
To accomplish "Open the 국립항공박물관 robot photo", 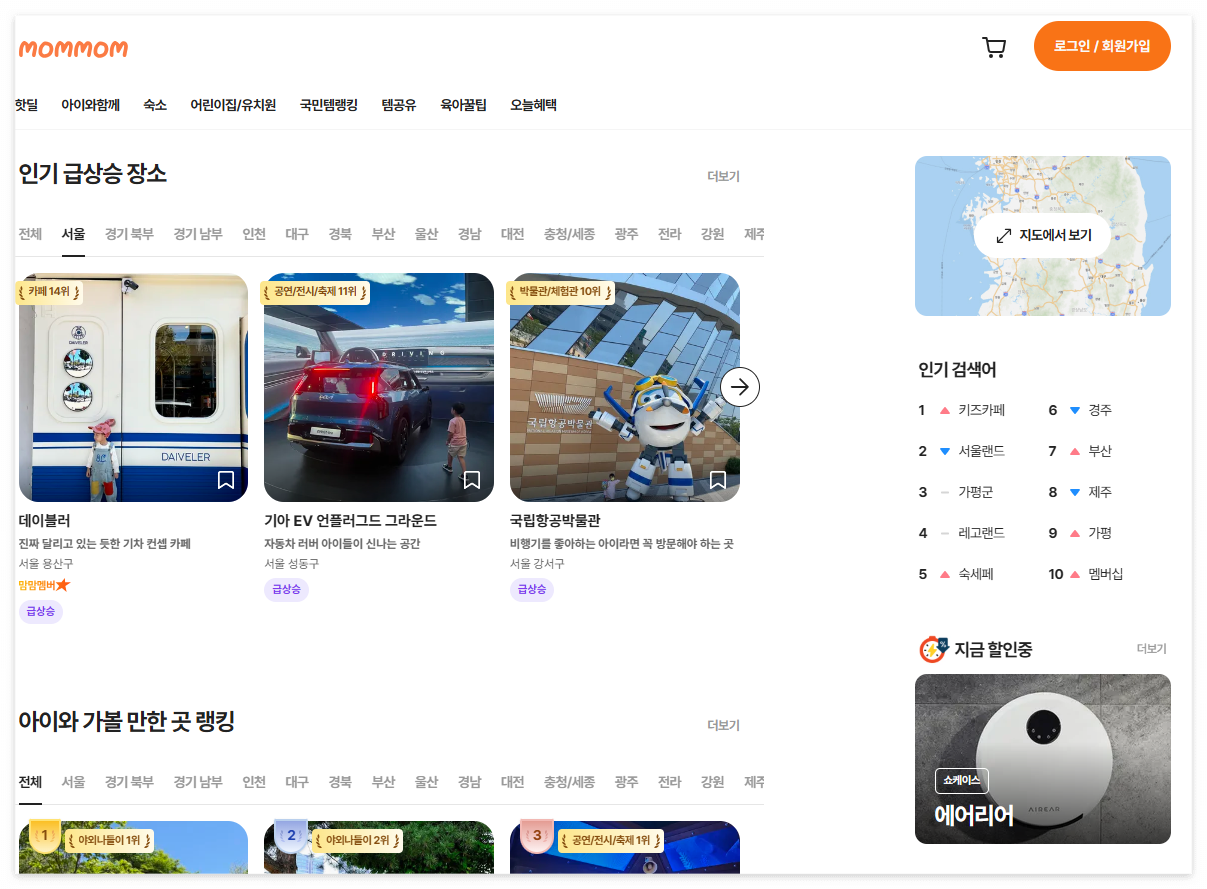I will click(x=625, y=387).
